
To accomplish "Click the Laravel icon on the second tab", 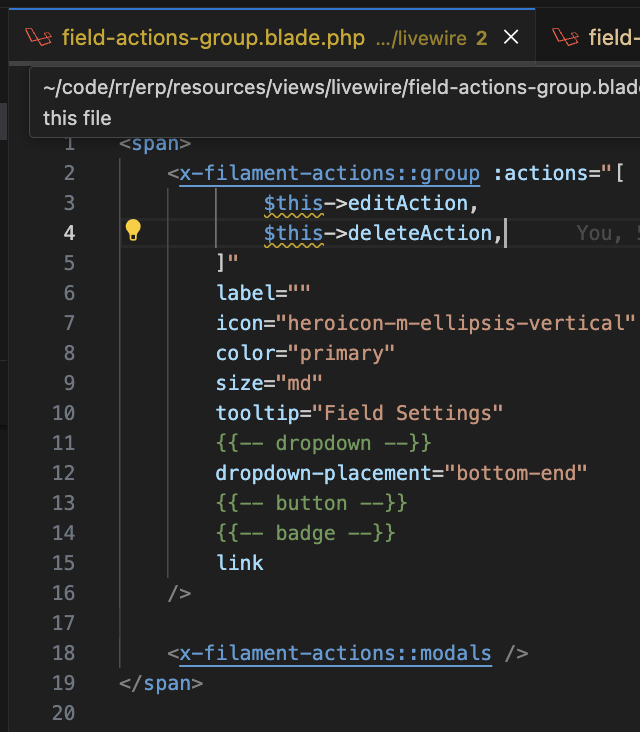I will tap(567, 38).
